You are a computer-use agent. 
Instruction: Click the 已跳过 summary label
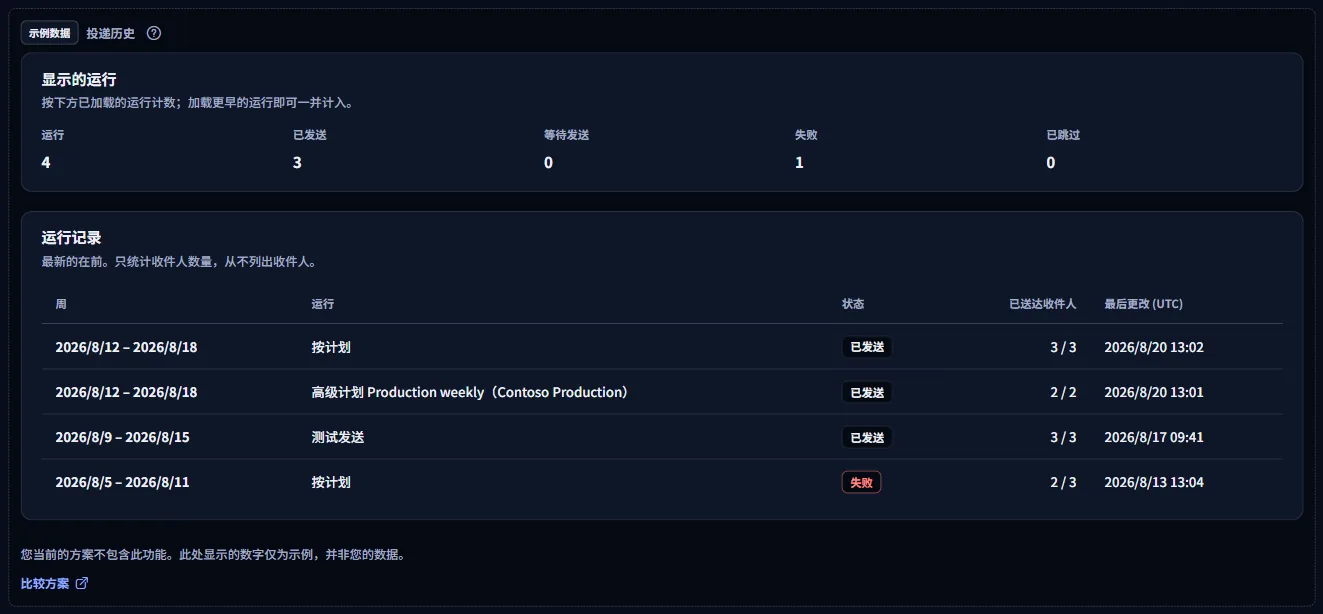[1063, 135]
